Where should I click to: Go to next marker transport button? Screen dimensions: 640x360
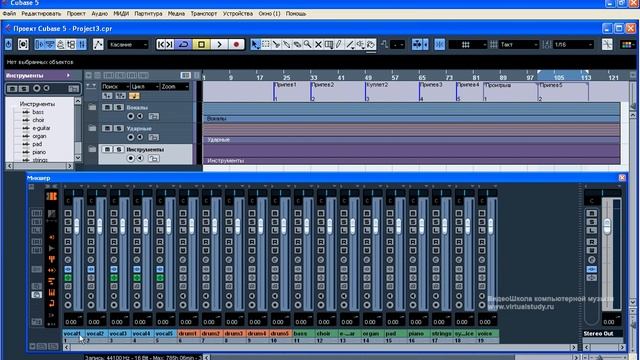click(x=169, y=44)
